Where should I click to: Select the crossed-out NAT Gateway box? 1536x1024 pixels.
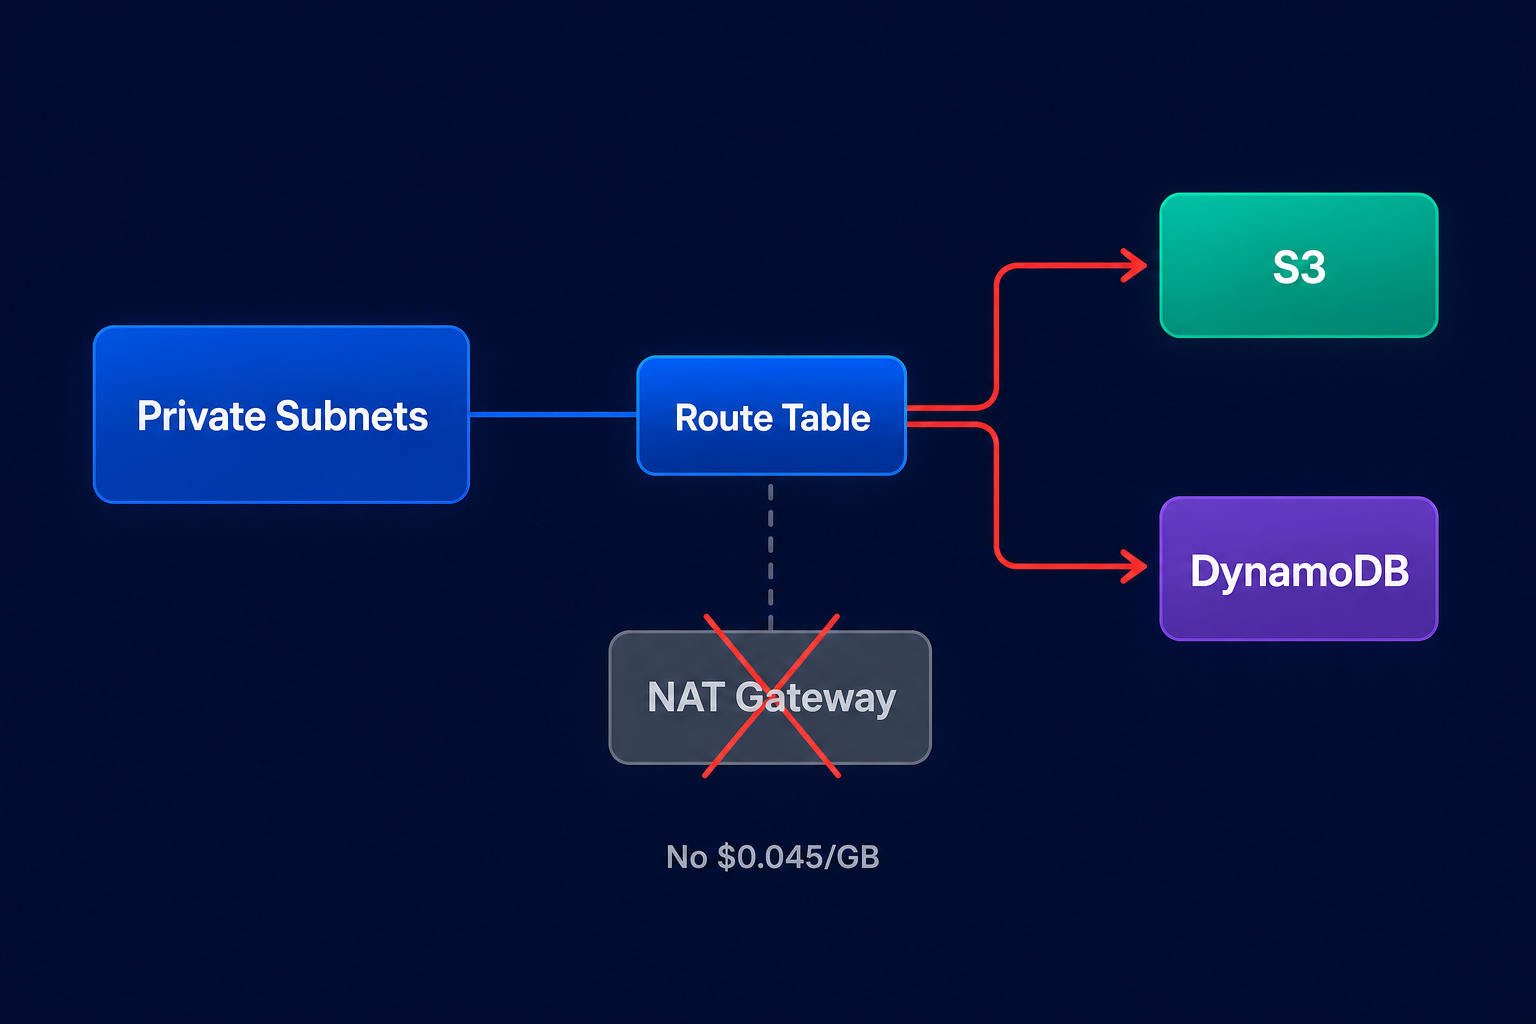[770, 697]
